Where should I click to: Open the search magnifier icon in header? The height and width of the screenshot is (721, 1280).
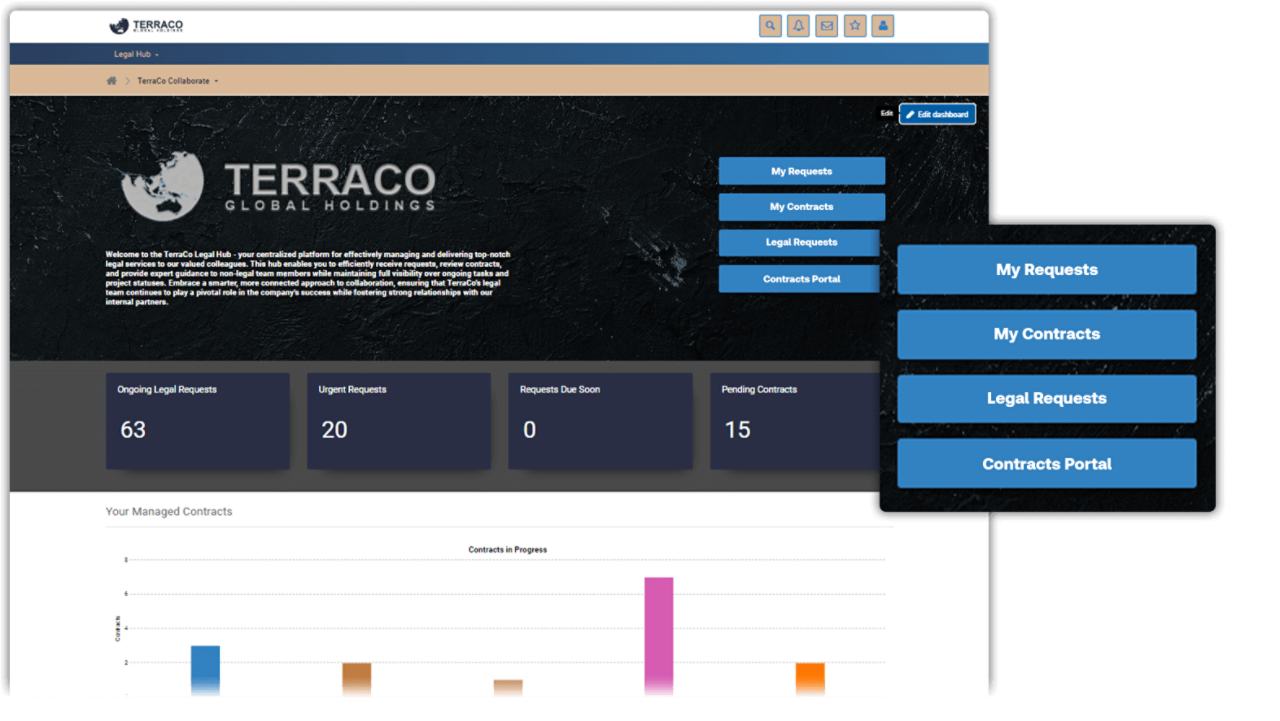[x=770, y=26]
